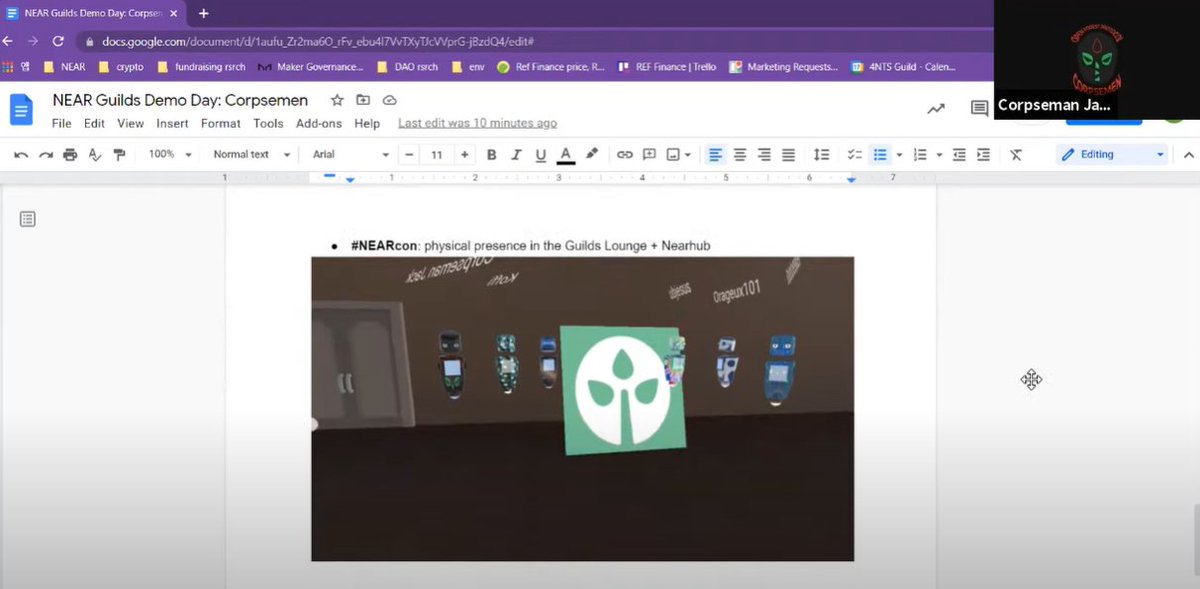Click the redo arrow in the toolbar
The width and height of the screenshot is (1200, 589).
pyautogui.click(x=46, y=155)
